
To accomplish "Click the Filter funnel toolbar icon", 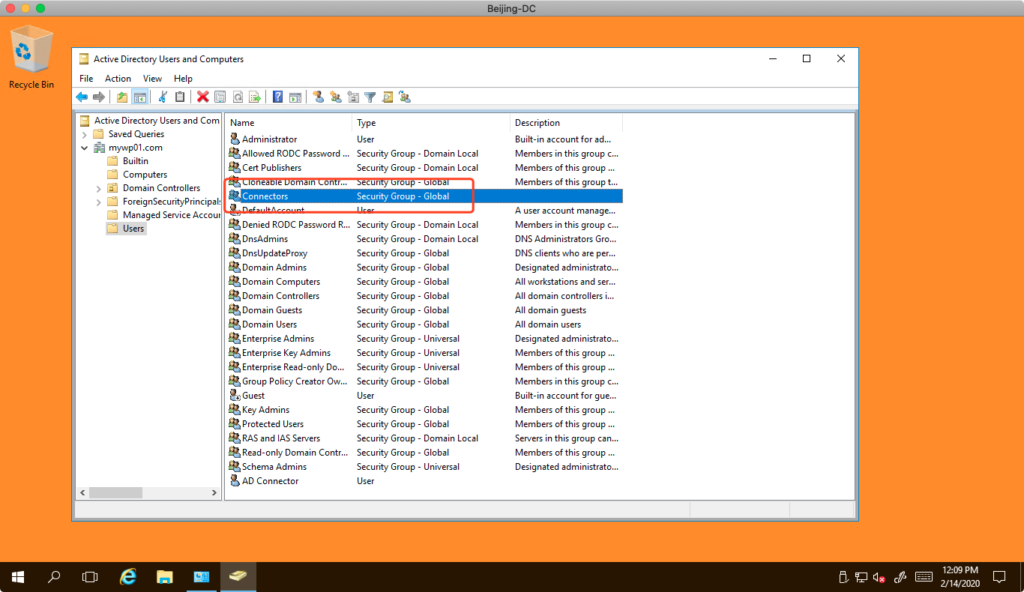I will (x=370, y=97).
